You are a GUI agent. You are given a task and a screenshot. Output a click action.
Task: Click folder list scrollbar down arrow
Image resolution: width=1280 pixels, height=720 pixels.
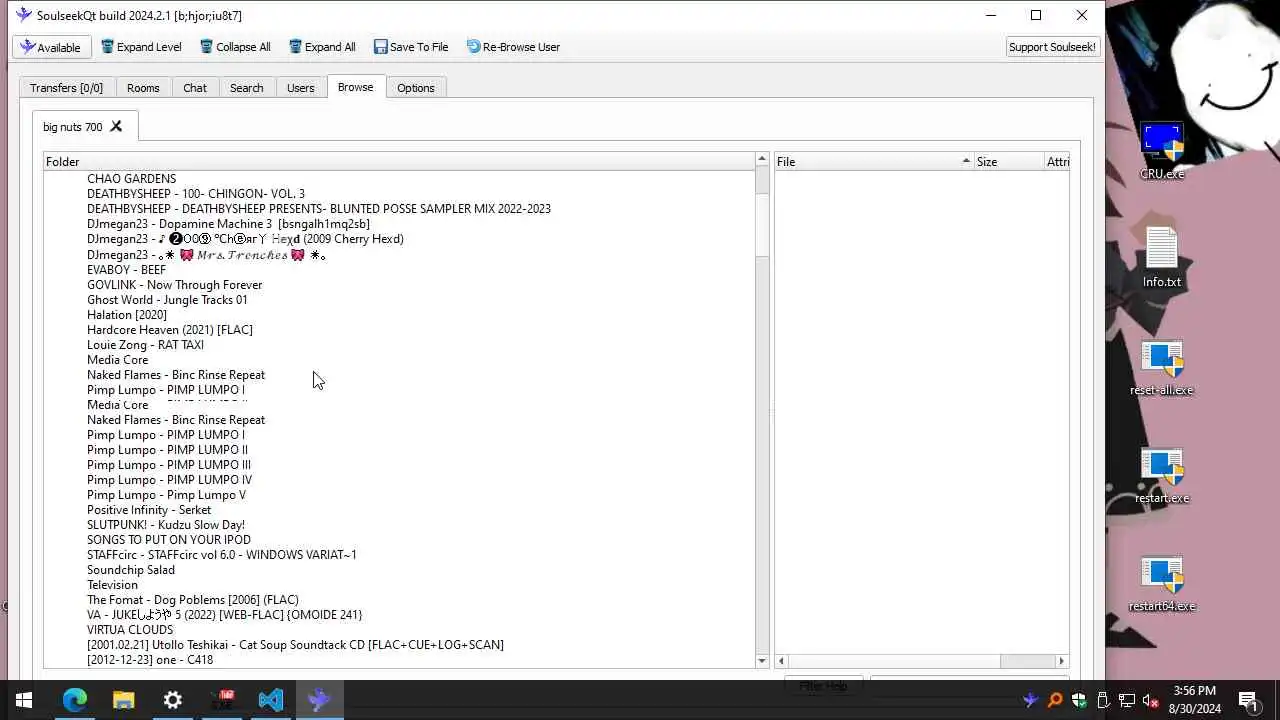click(762, 661)
